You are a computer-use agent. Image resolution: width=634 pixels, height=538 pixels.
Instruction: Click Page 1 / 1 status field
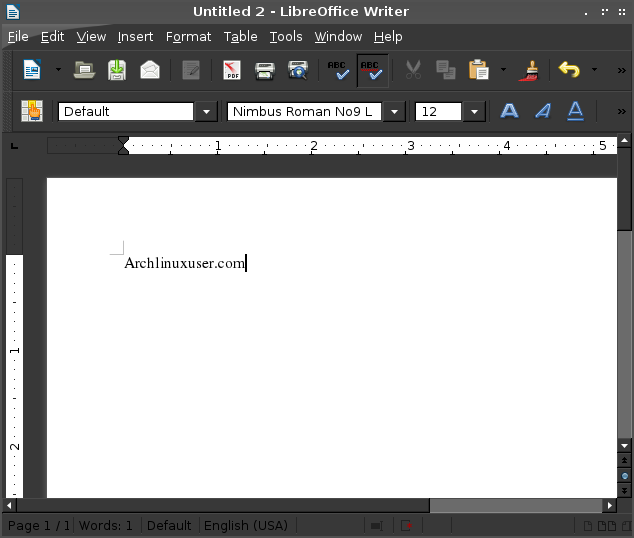point(38,525)
